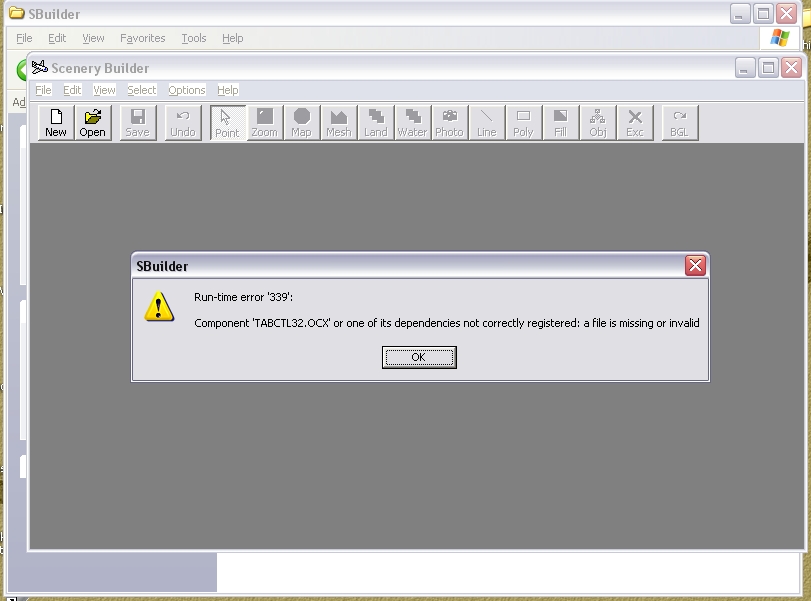Select the Line tool
The width and height of the screenshot is (811, 601).
(x=487, y=123)
